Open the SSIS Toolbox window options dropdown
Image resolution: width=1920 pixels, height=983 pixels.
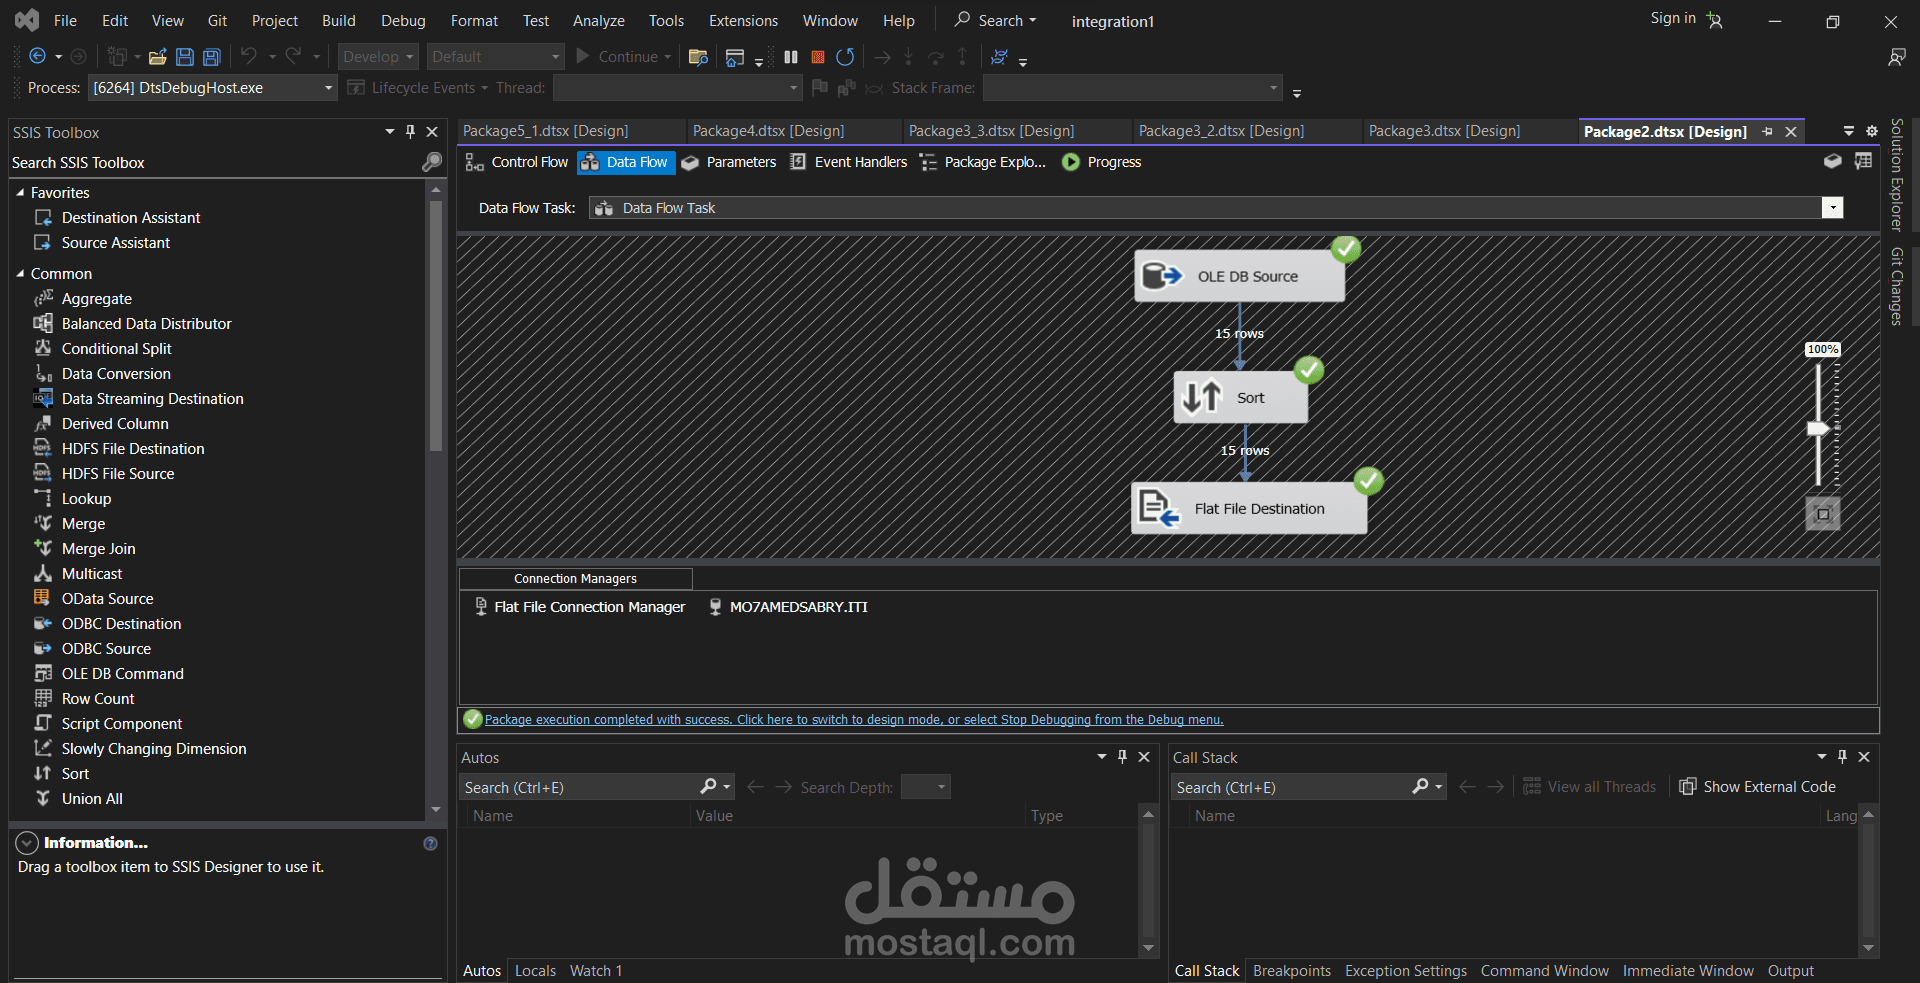click(390, 132)
